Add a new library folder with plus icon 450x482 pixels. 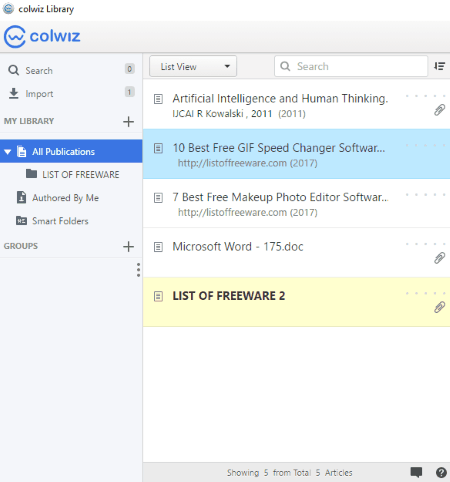pos(128,121)
